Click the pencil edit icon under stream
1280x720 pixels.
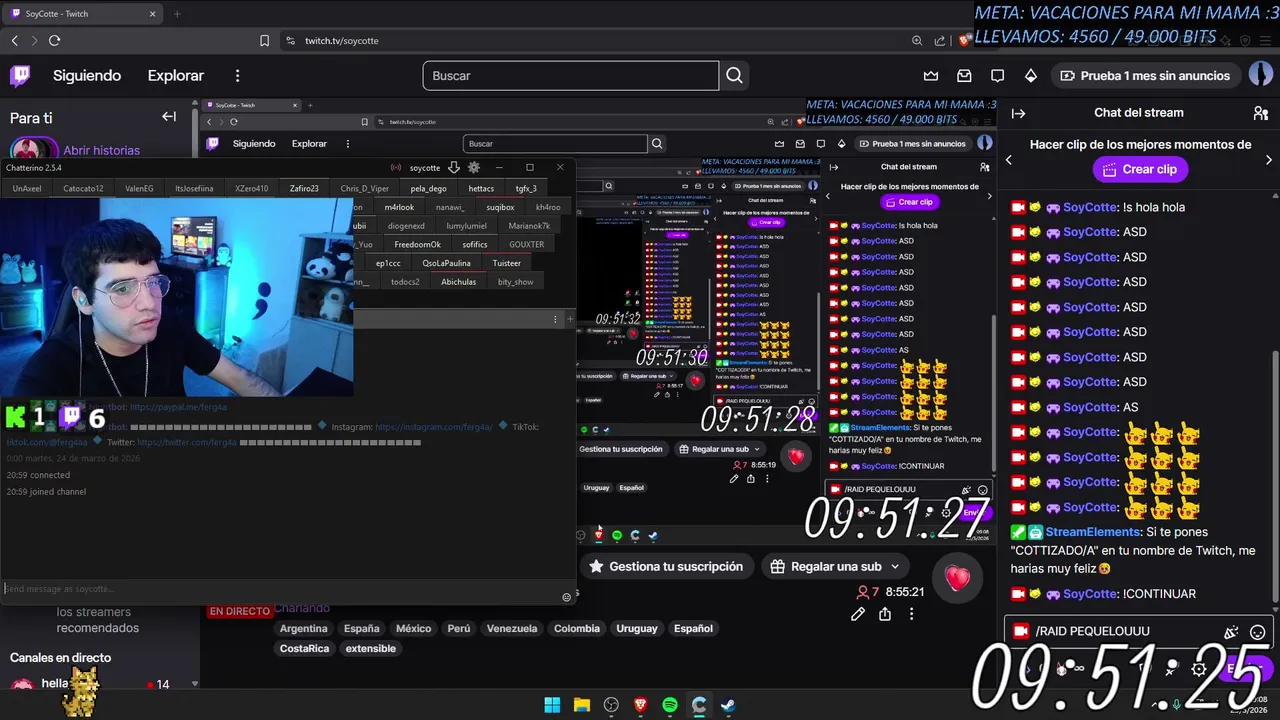(858, 614)
